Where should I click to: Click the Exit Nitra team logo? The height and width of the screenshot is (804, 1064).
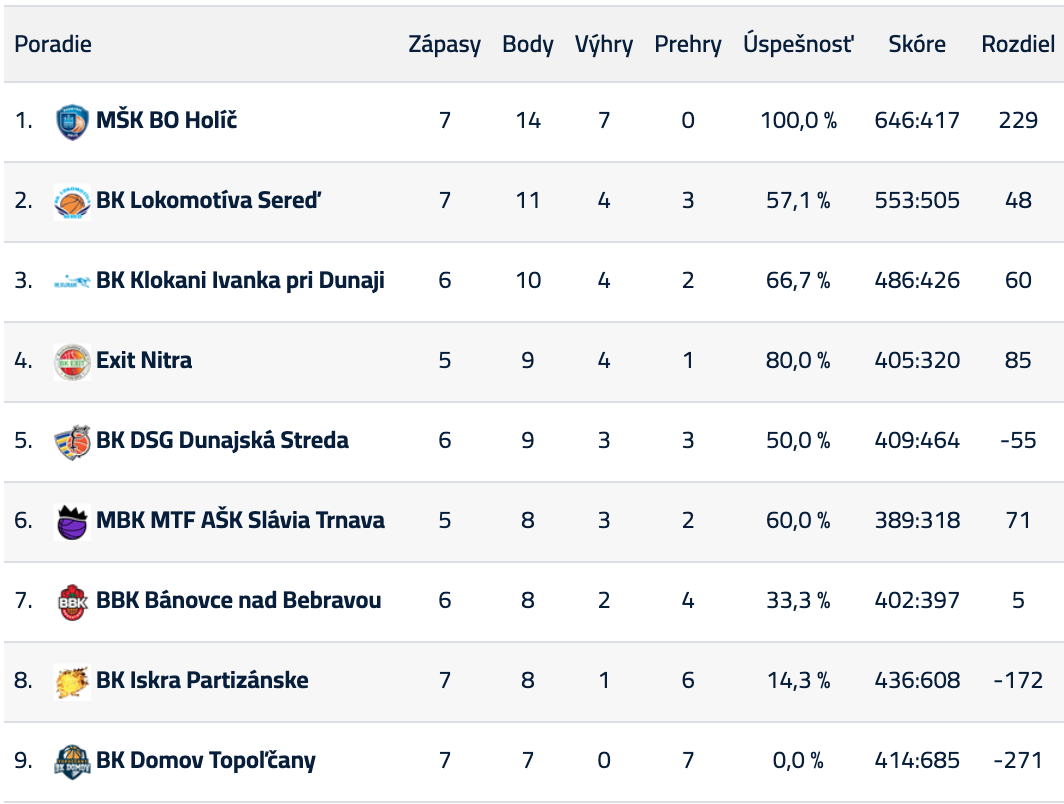click(x=72, y=361)
